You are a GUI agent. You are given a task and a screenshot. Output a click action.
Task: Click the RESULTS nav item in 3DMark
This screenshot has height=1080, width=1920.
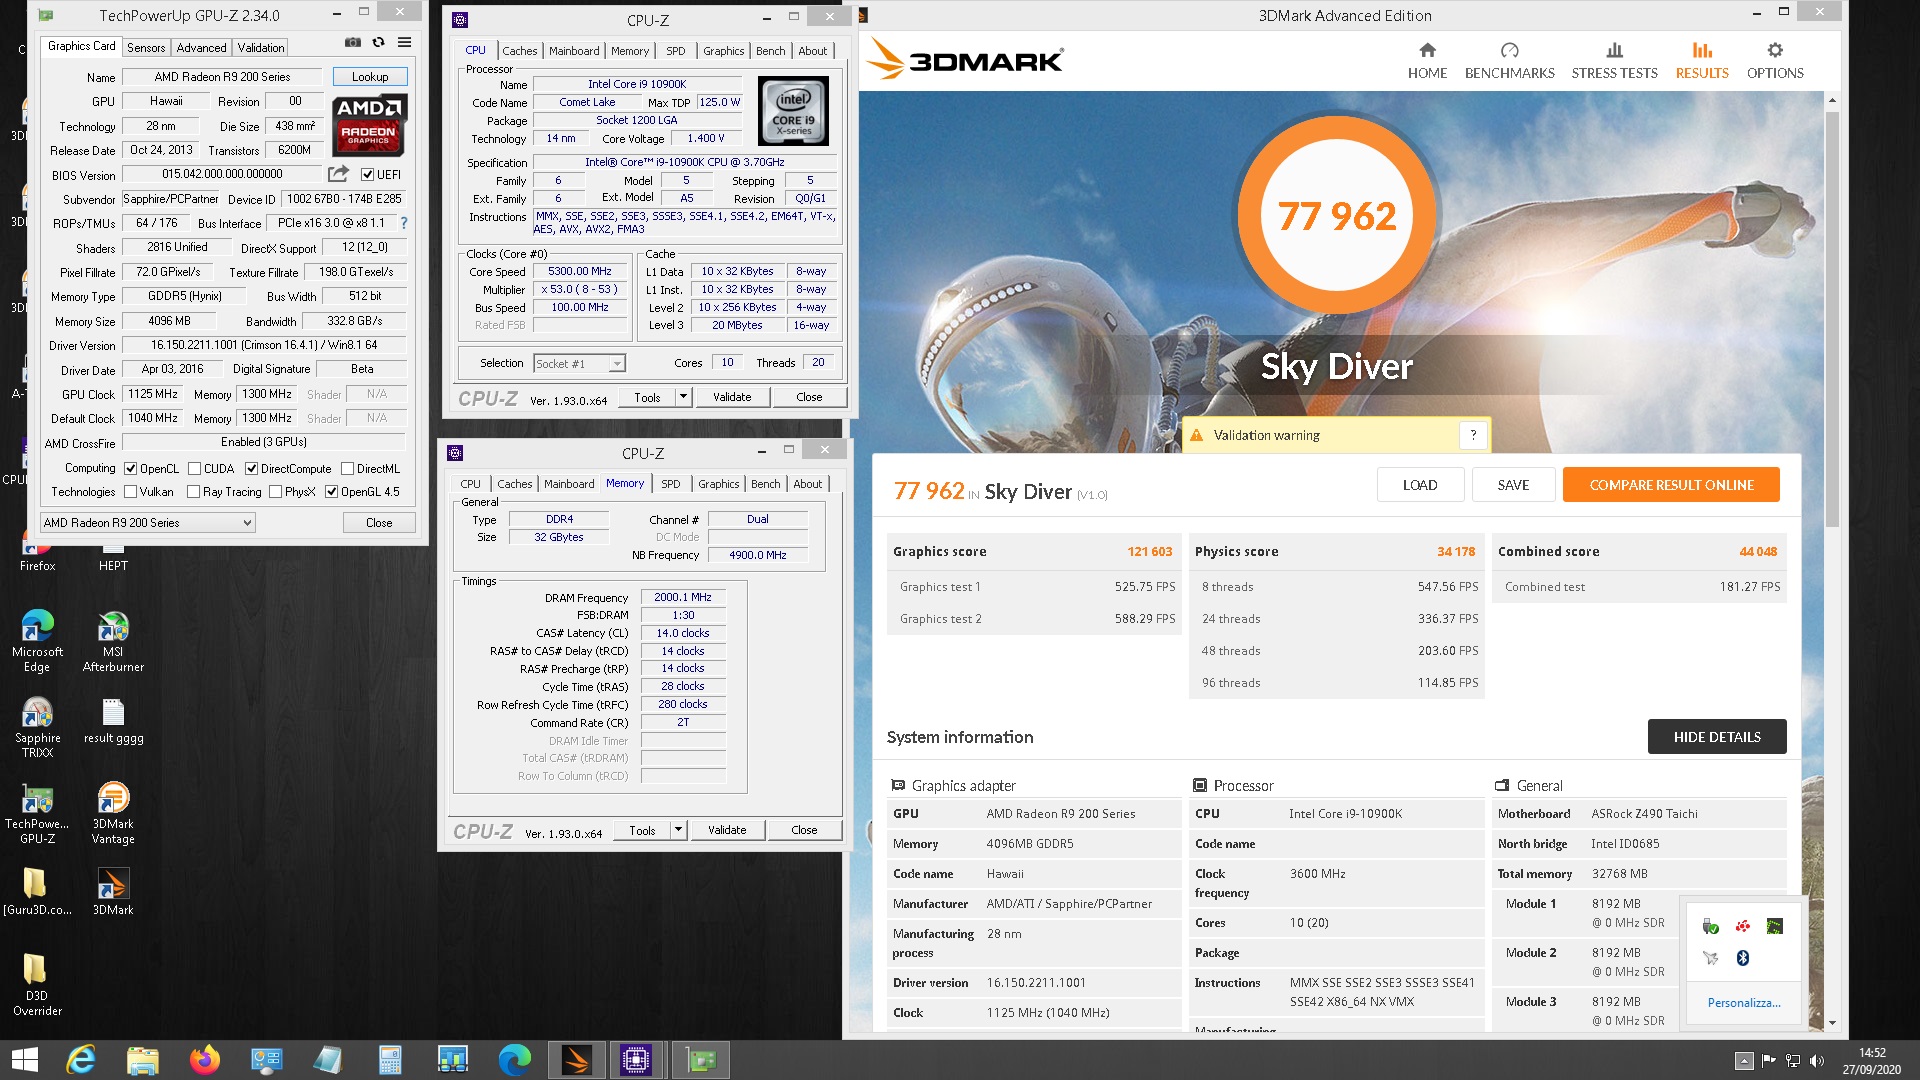1702,61
